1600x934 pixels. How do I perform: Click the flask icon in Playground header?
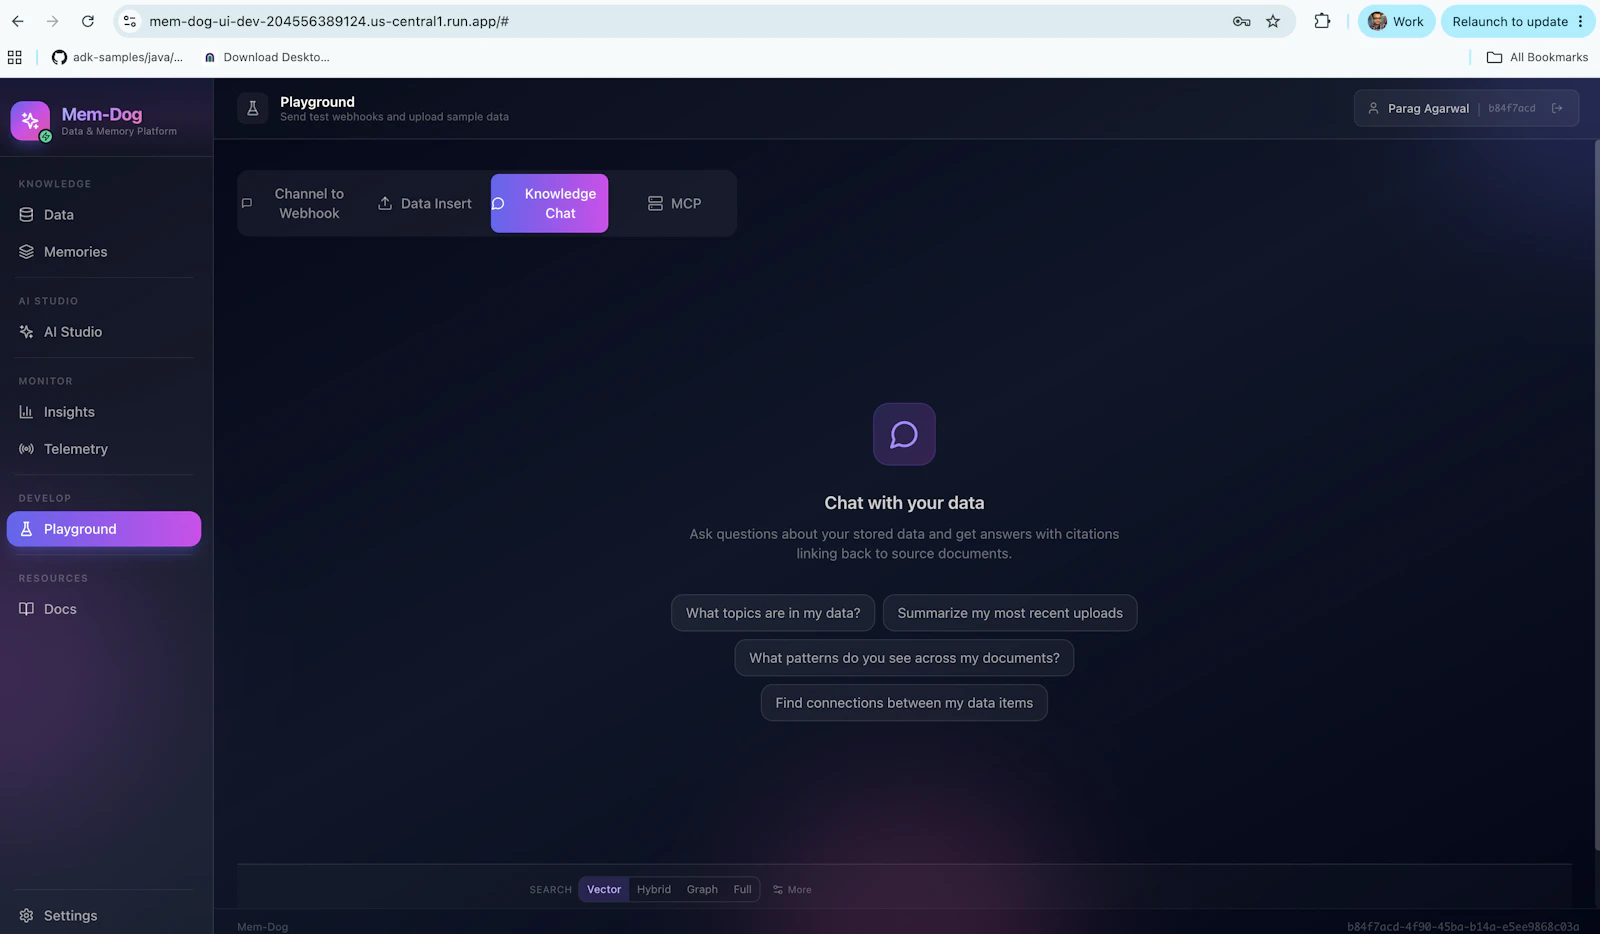[253, 108]
